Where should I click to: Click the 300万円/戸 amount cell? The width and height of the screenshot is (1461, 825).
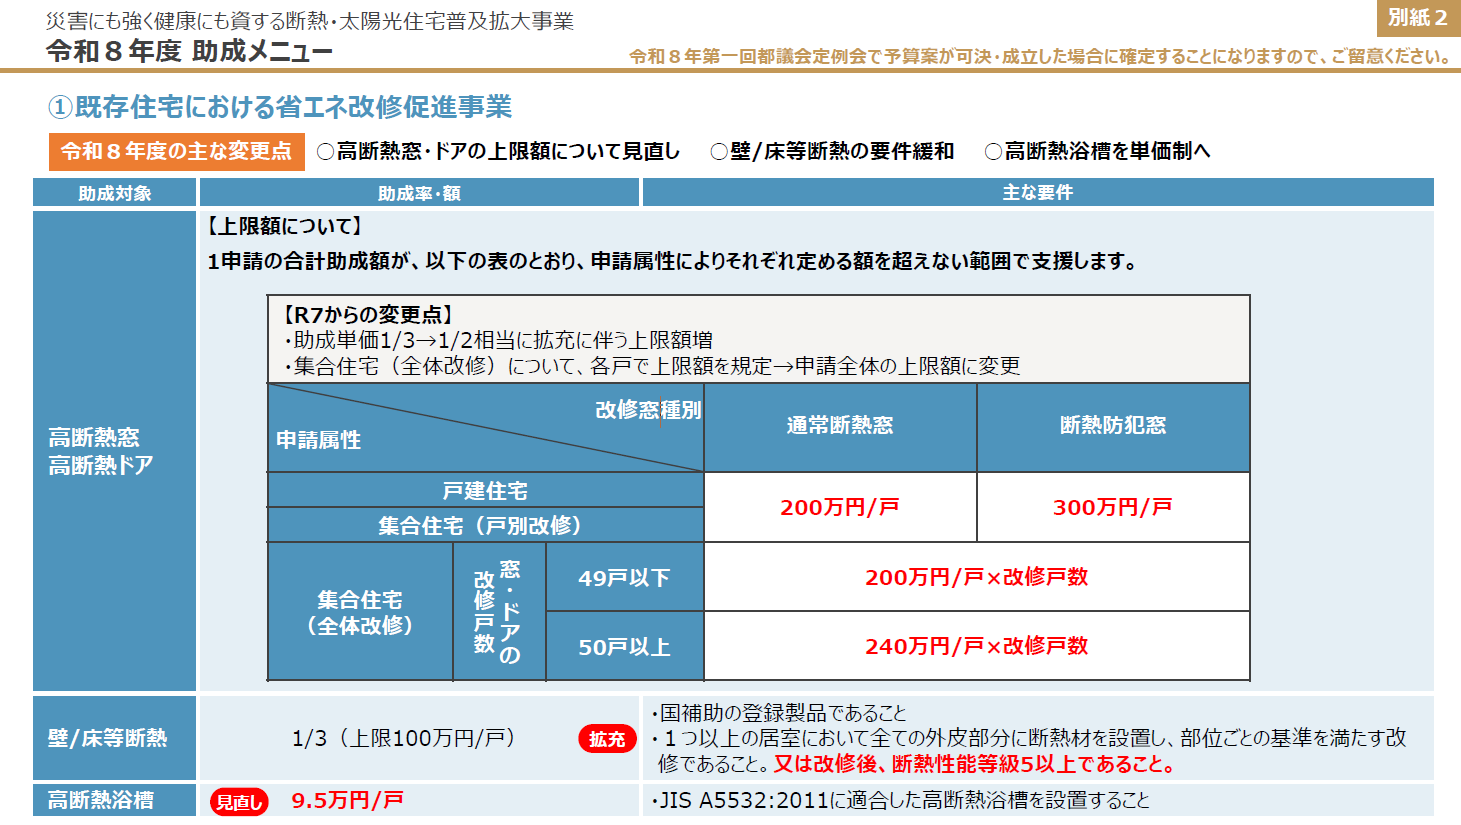pyautogui.click(x=1113, y=507)
